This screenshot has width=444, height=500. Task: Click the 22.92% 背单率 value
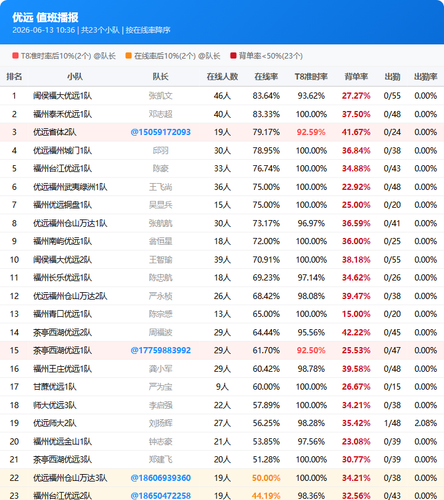click(x=356, y=187)
